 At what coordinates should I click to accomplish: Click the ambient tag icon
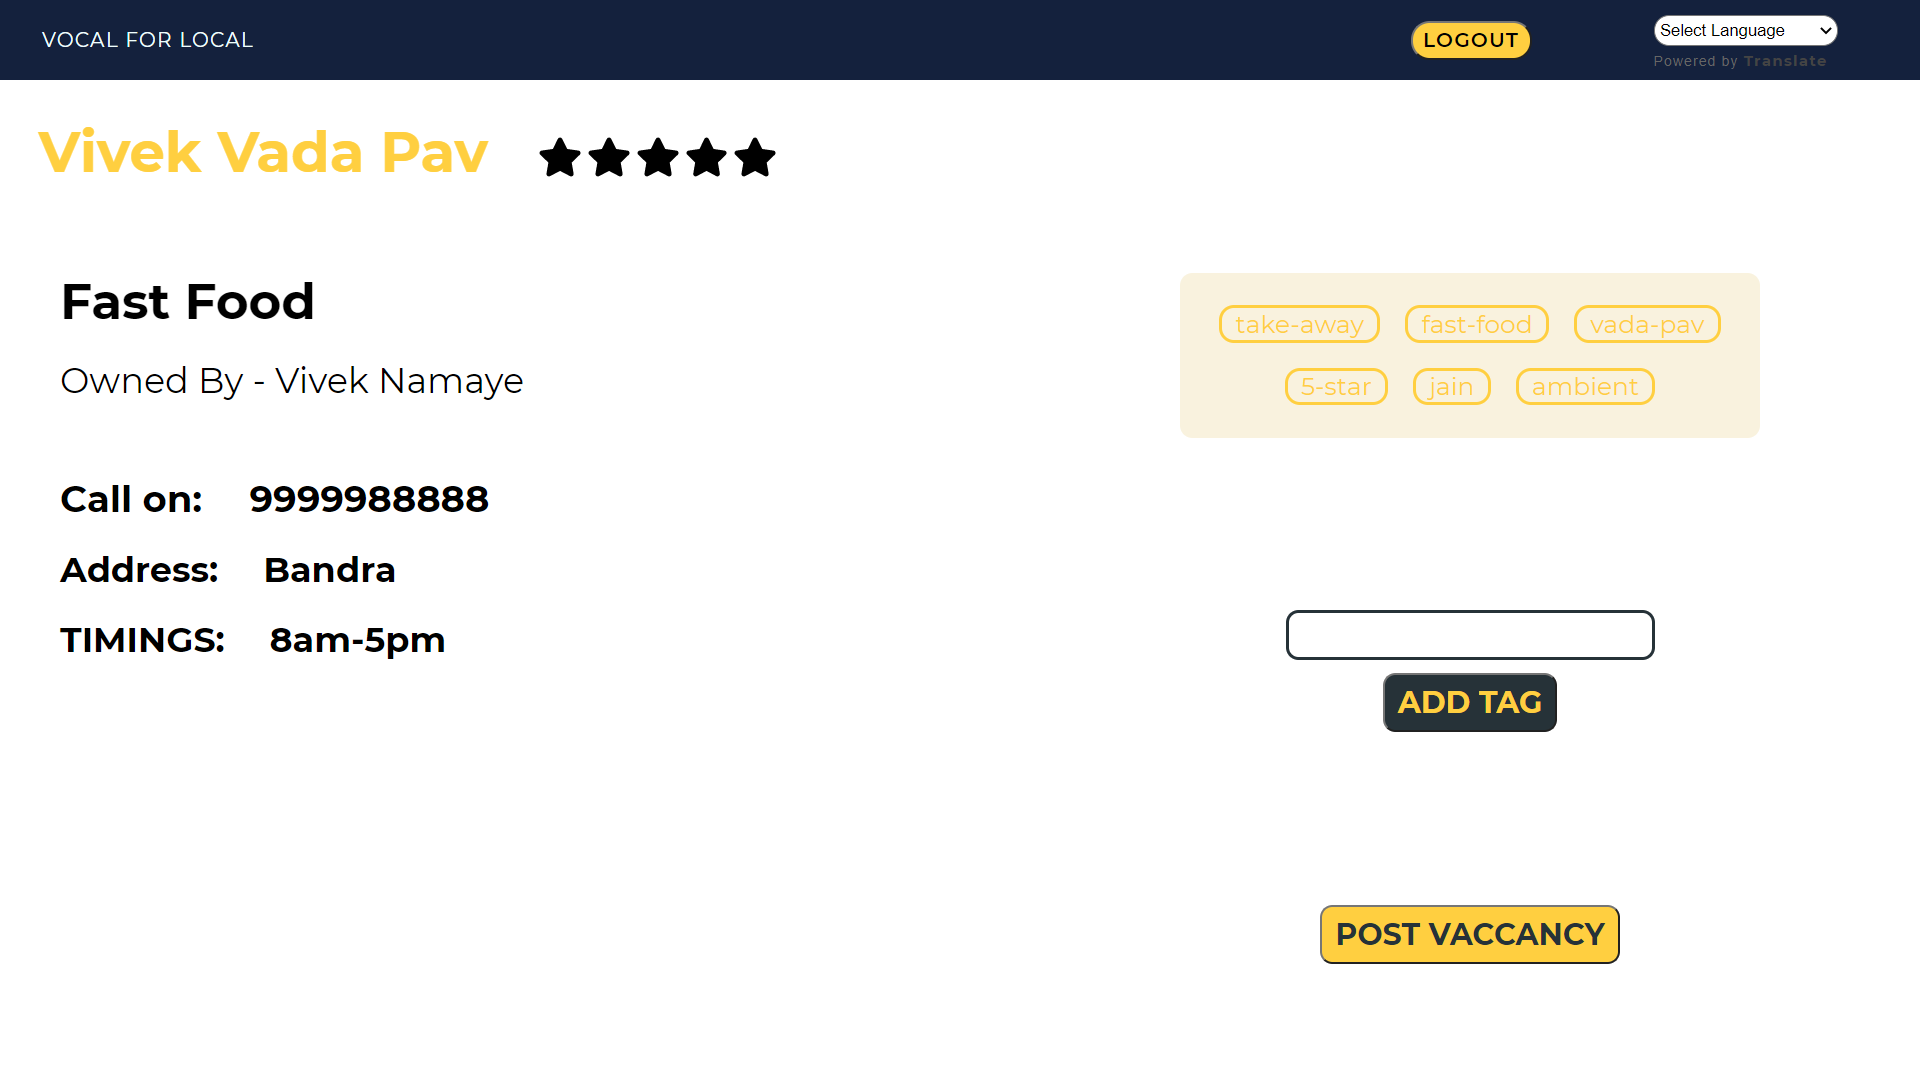coord(1586,385)
